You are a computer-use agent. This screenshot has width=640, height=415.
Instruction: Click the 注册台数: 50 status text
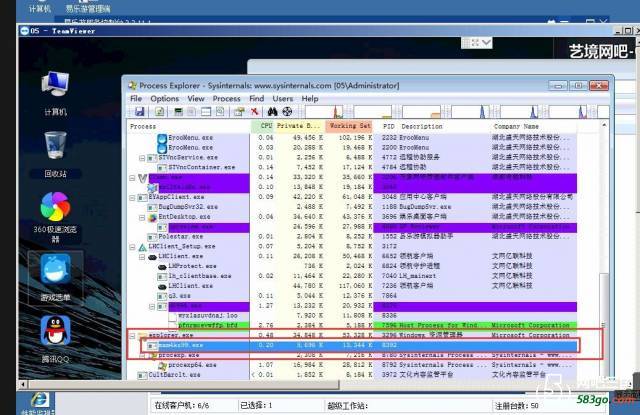[517, 406]
